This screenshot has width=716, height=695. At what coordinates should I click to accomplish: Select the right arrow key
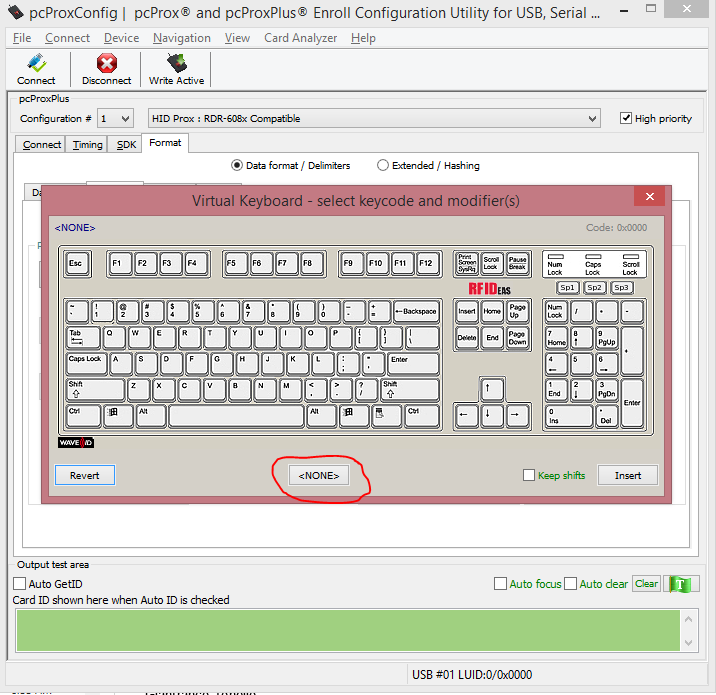[x=517, y=416]
